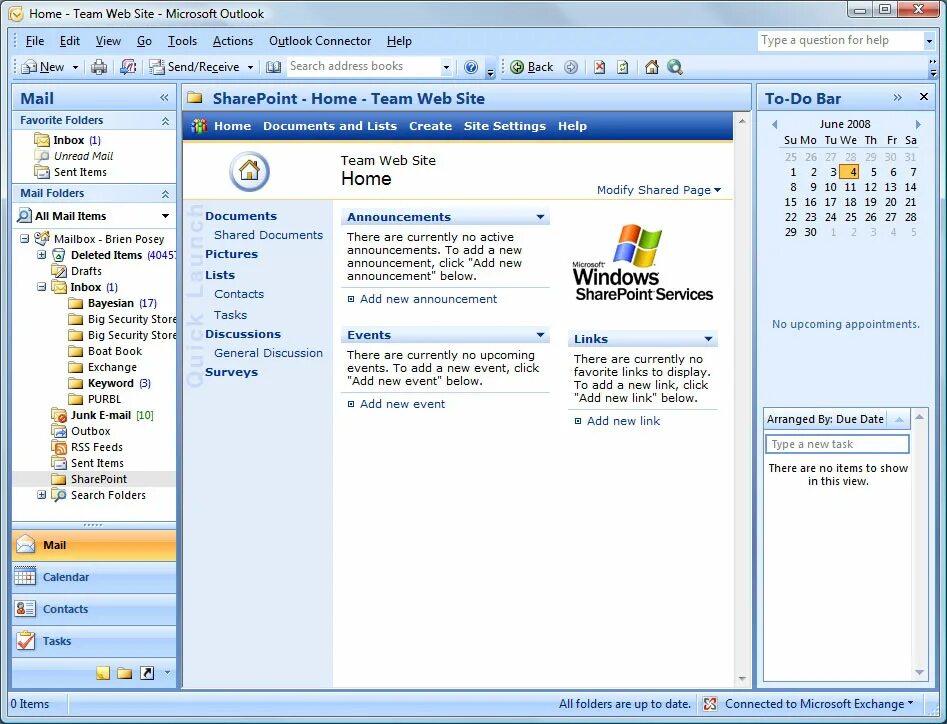
Task: Open the Print icon on the toolbar
Action: point(100,67)
